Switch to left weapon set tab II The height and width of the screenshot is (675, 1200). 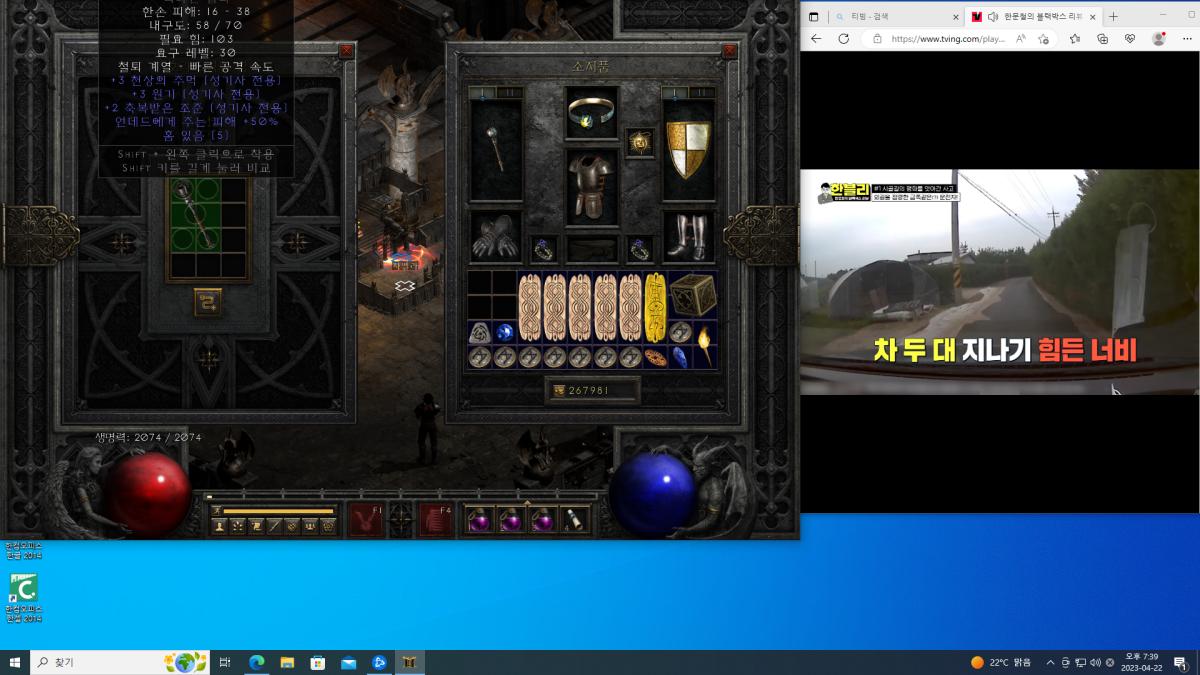pyautogui.click(x=508, y=93)
